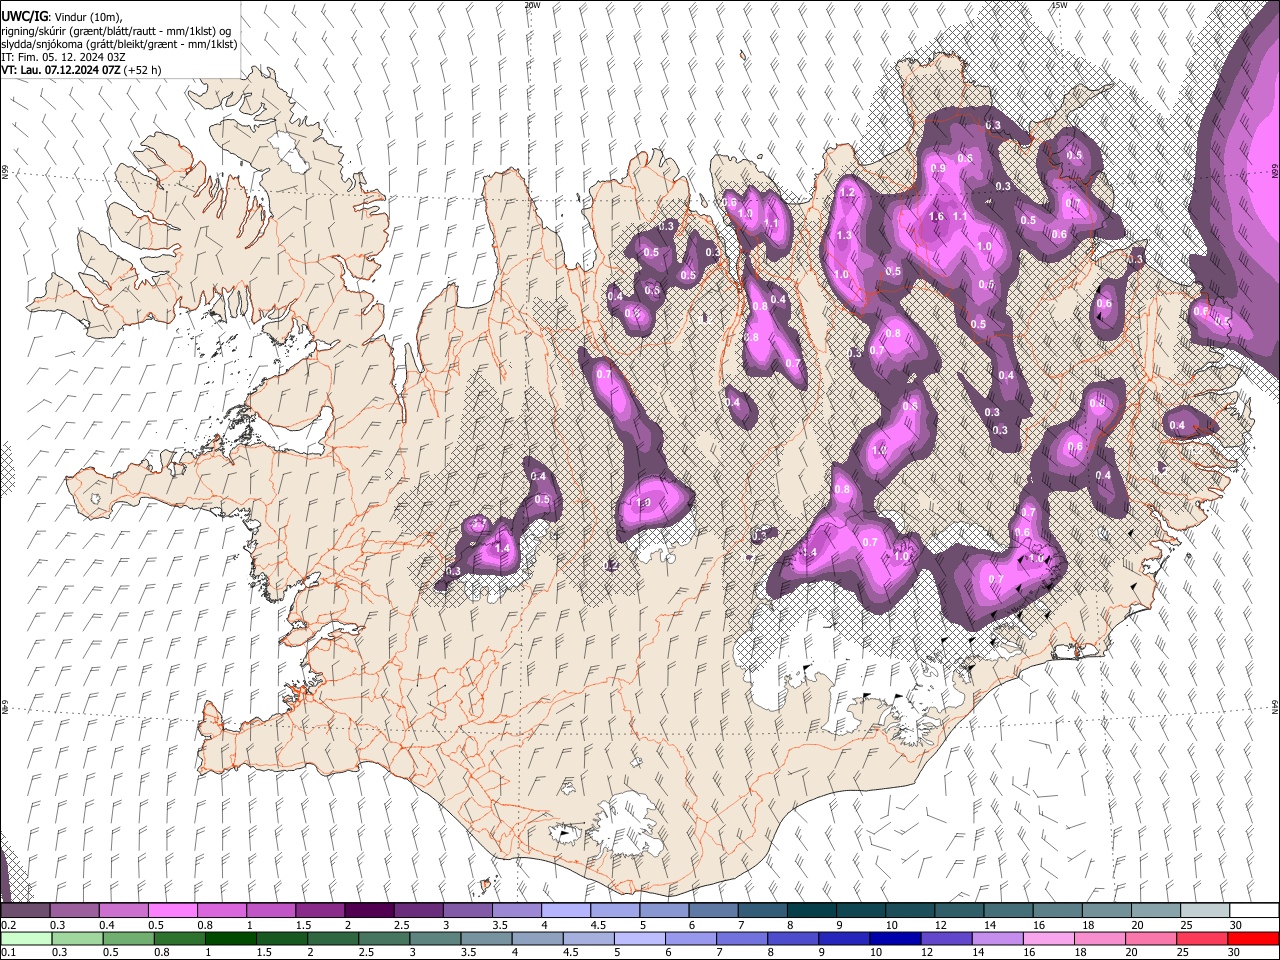The width and height of the screenshot is (1280, 960).
Task: Click the dark green 1–1.5 swatch, bottom legend row
Action: (x=231, y=938)
